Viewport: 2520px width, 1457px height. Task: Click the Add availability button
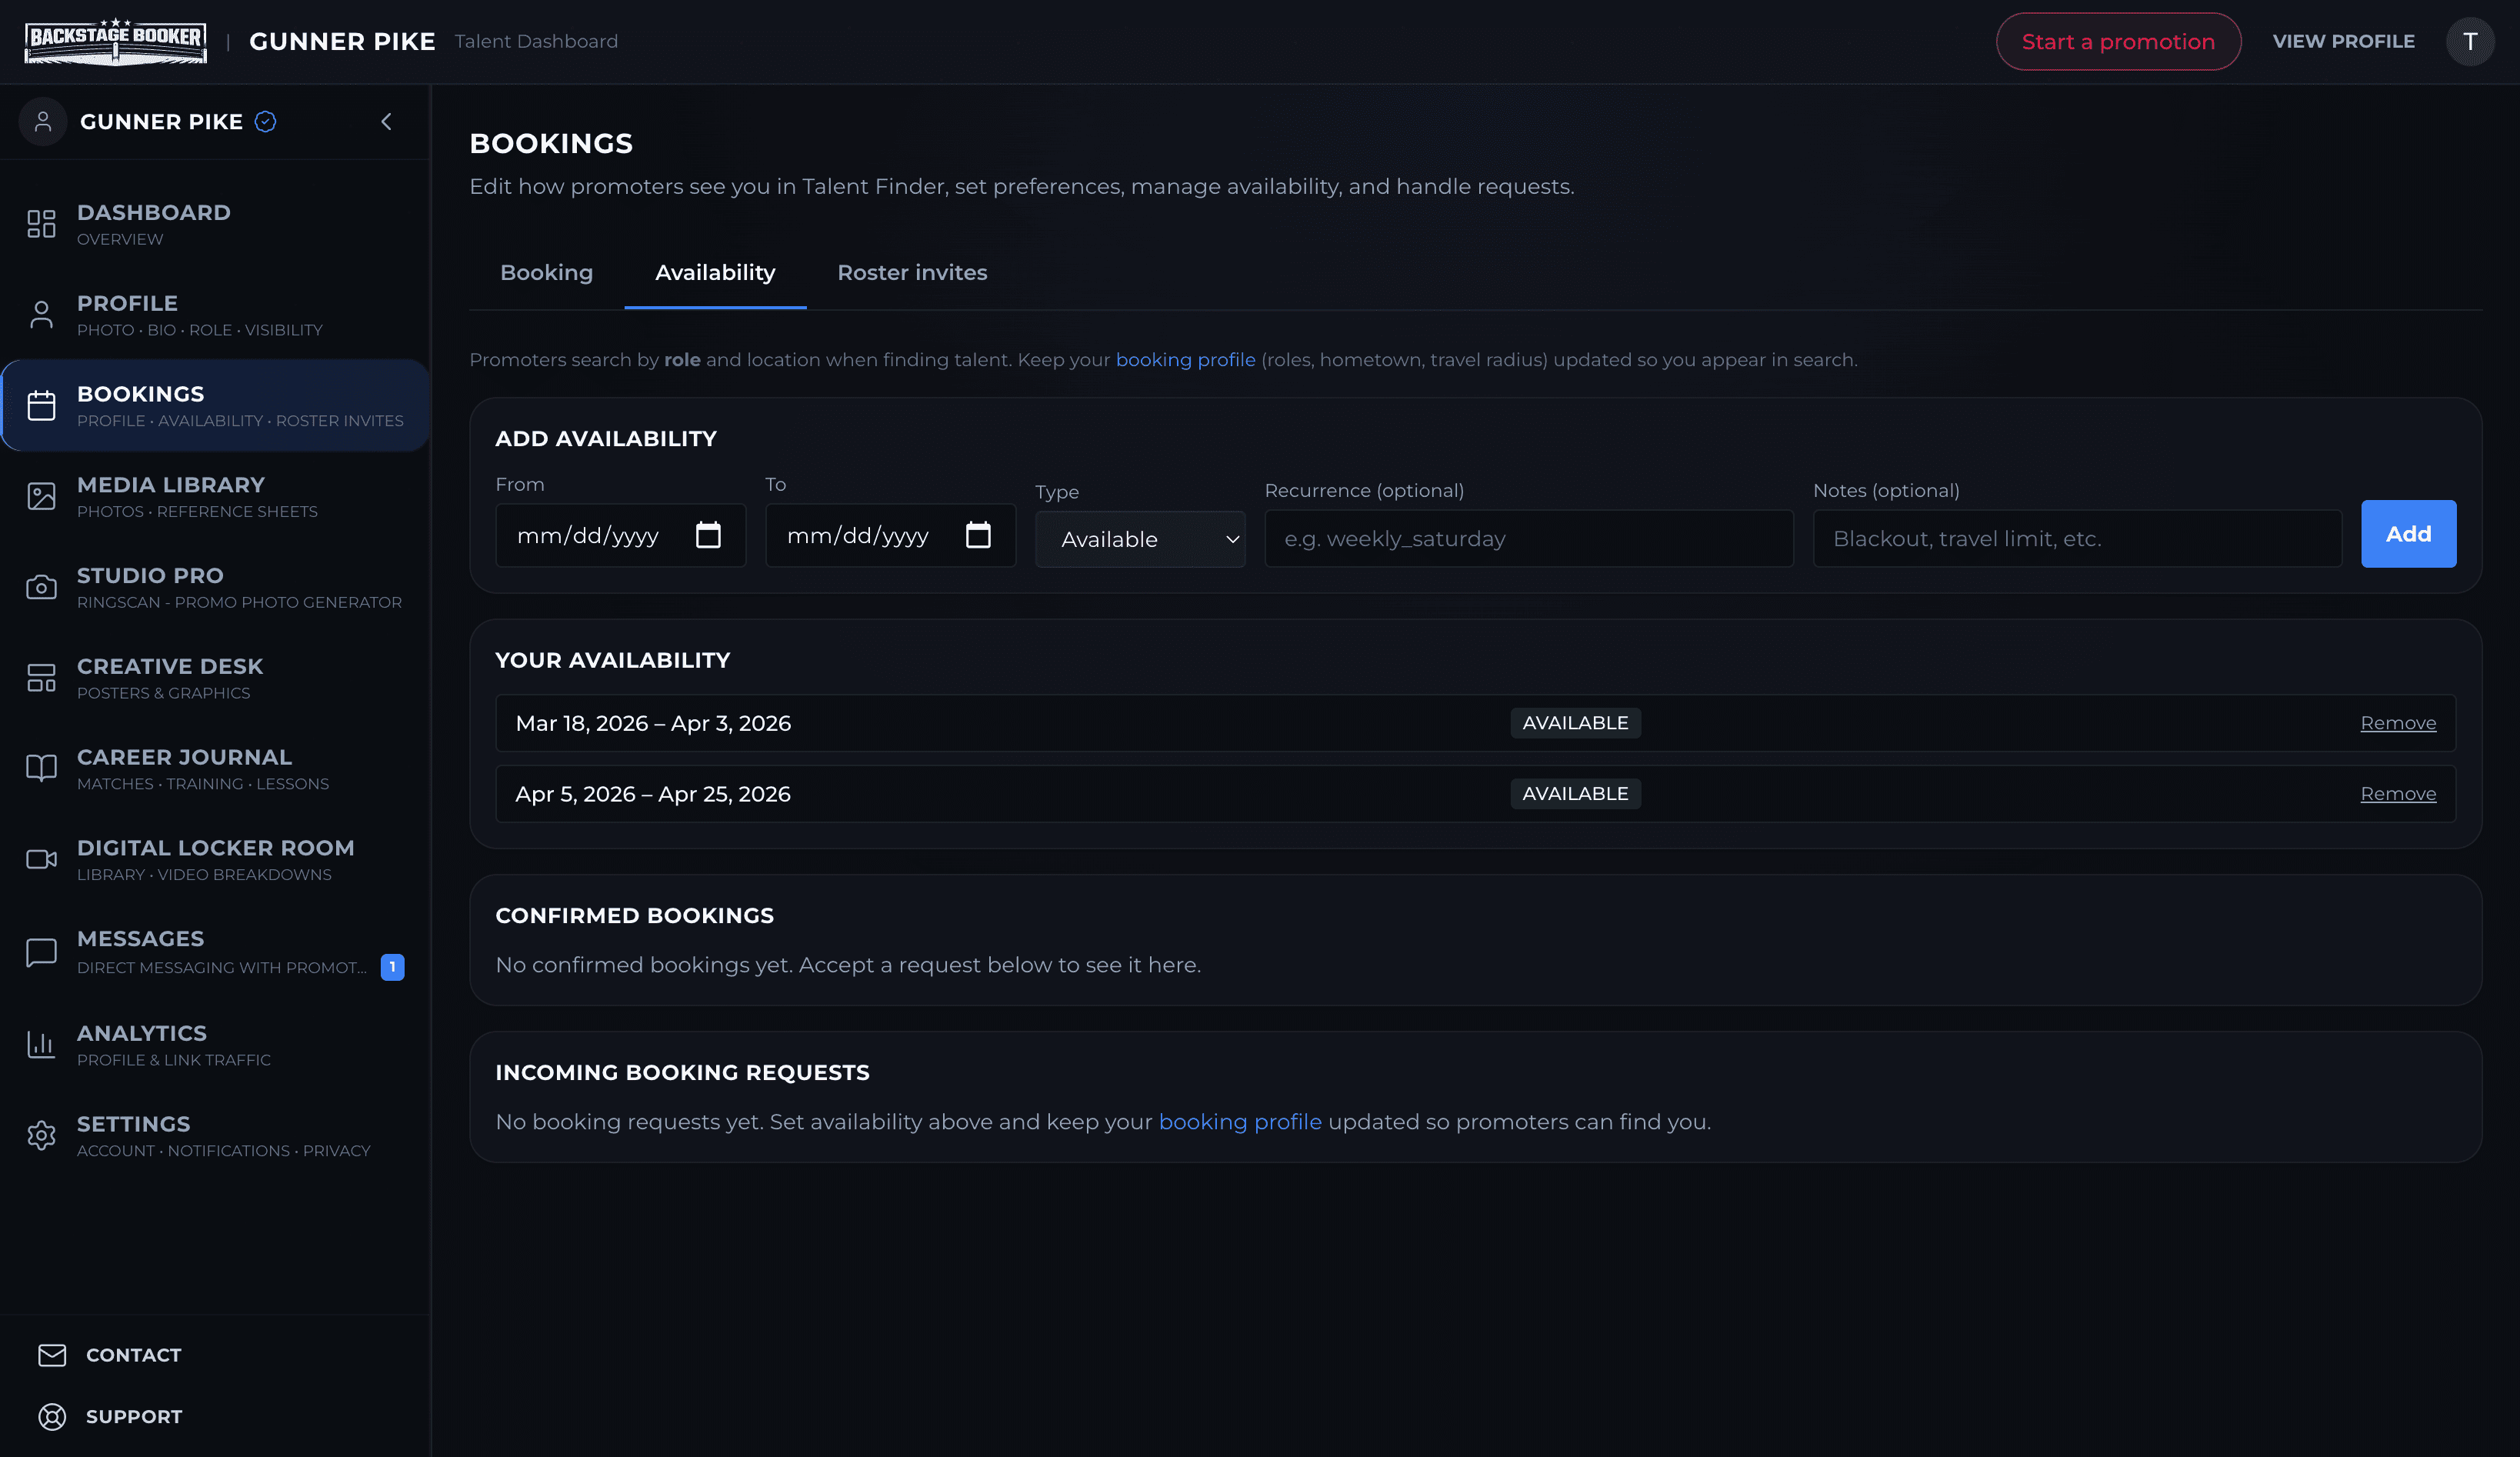2407,534
